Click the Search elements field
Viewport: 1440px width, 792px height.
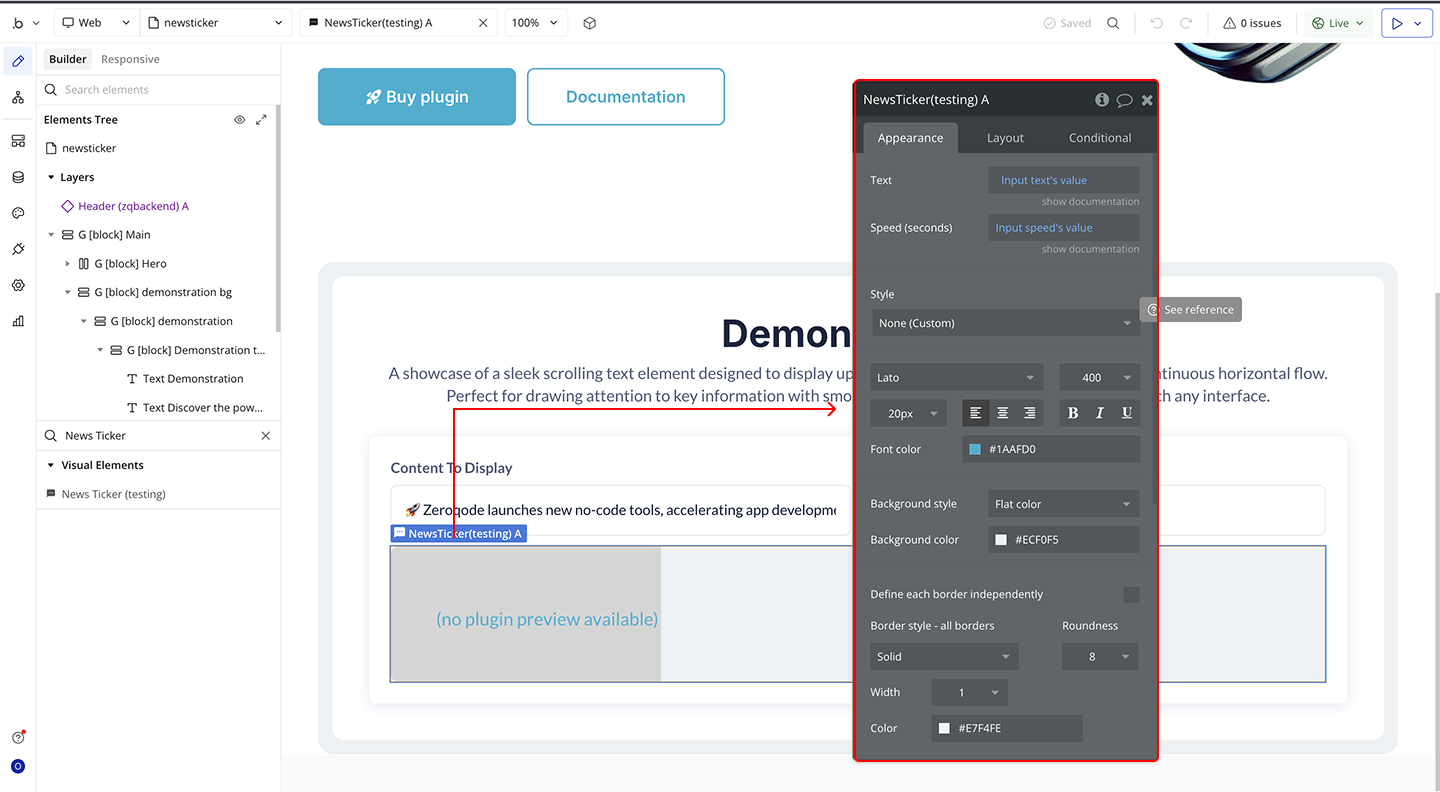[157, 90]
